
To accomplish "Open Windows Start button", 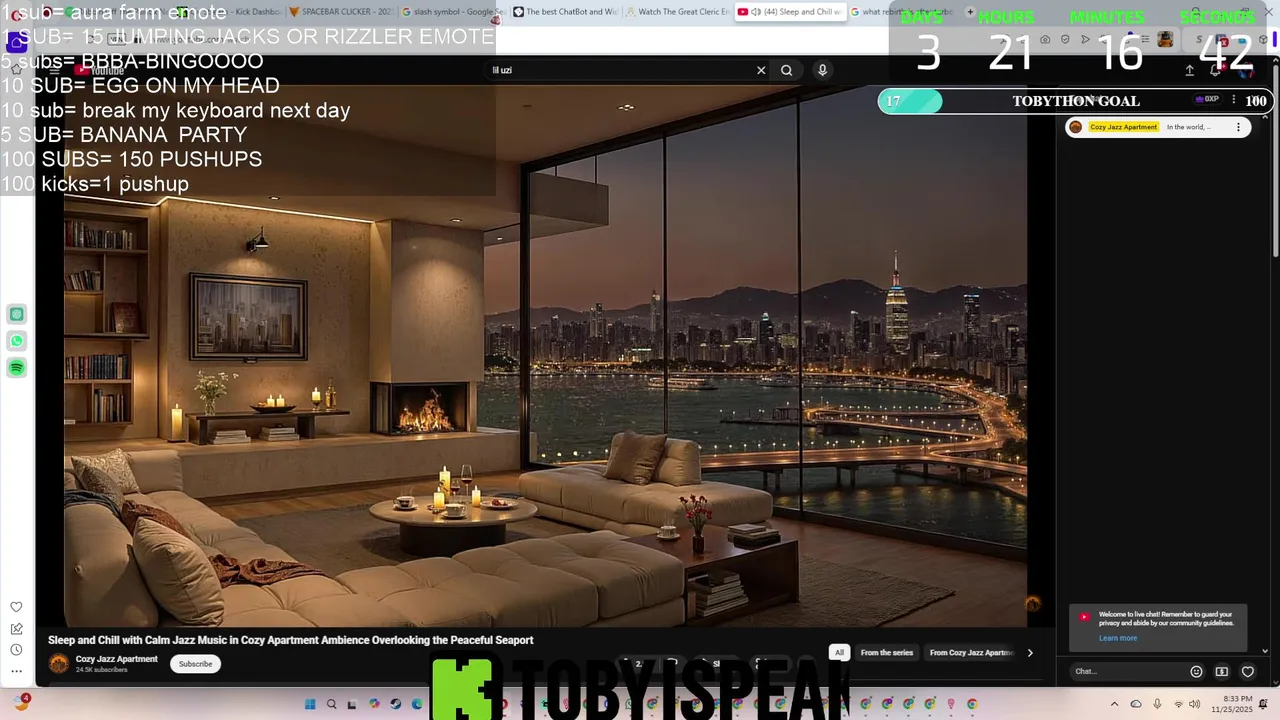I will point(310,705).
